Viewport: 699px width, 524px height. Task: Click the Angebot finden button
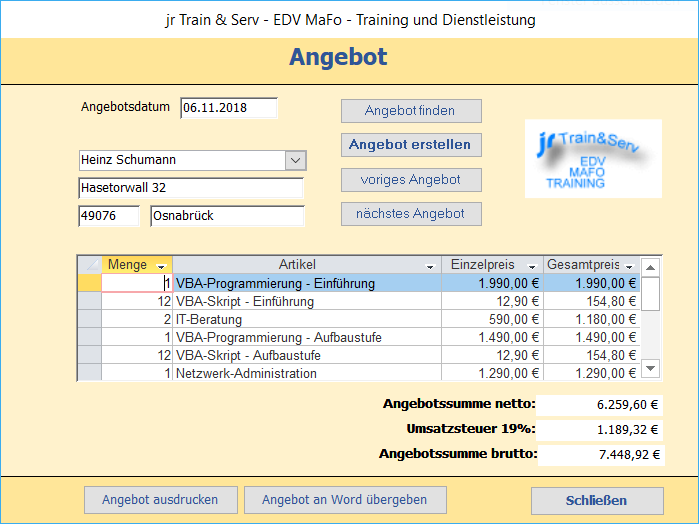click(411, 111)
